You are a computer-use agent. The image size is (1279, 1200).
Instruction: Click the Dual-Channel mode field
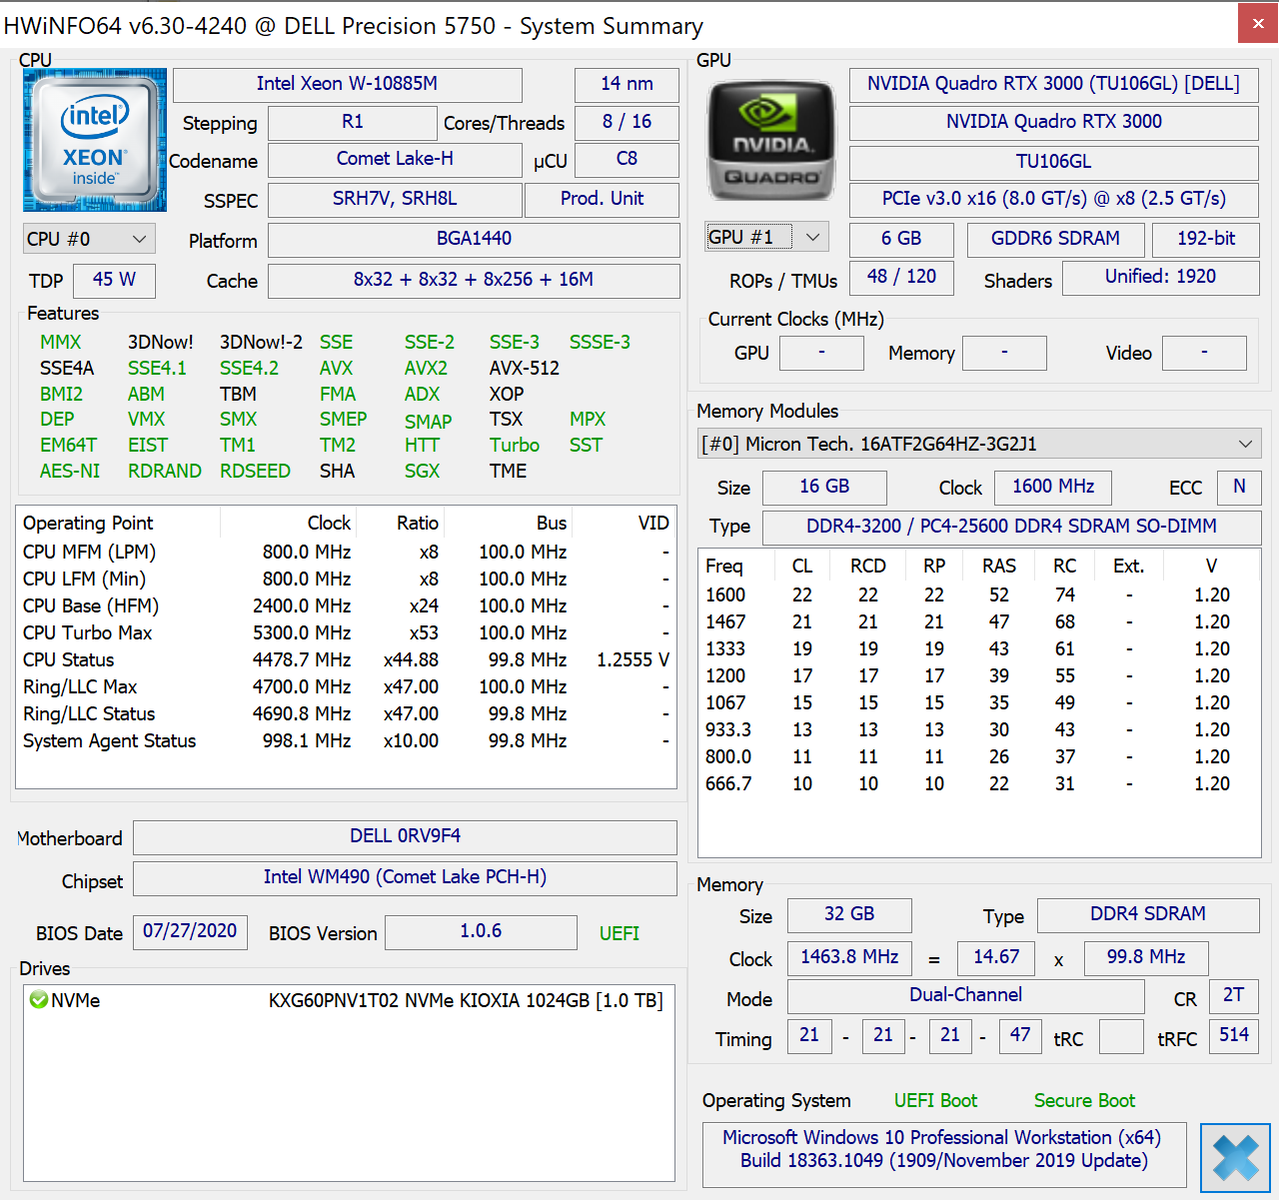tap(965, 996)
